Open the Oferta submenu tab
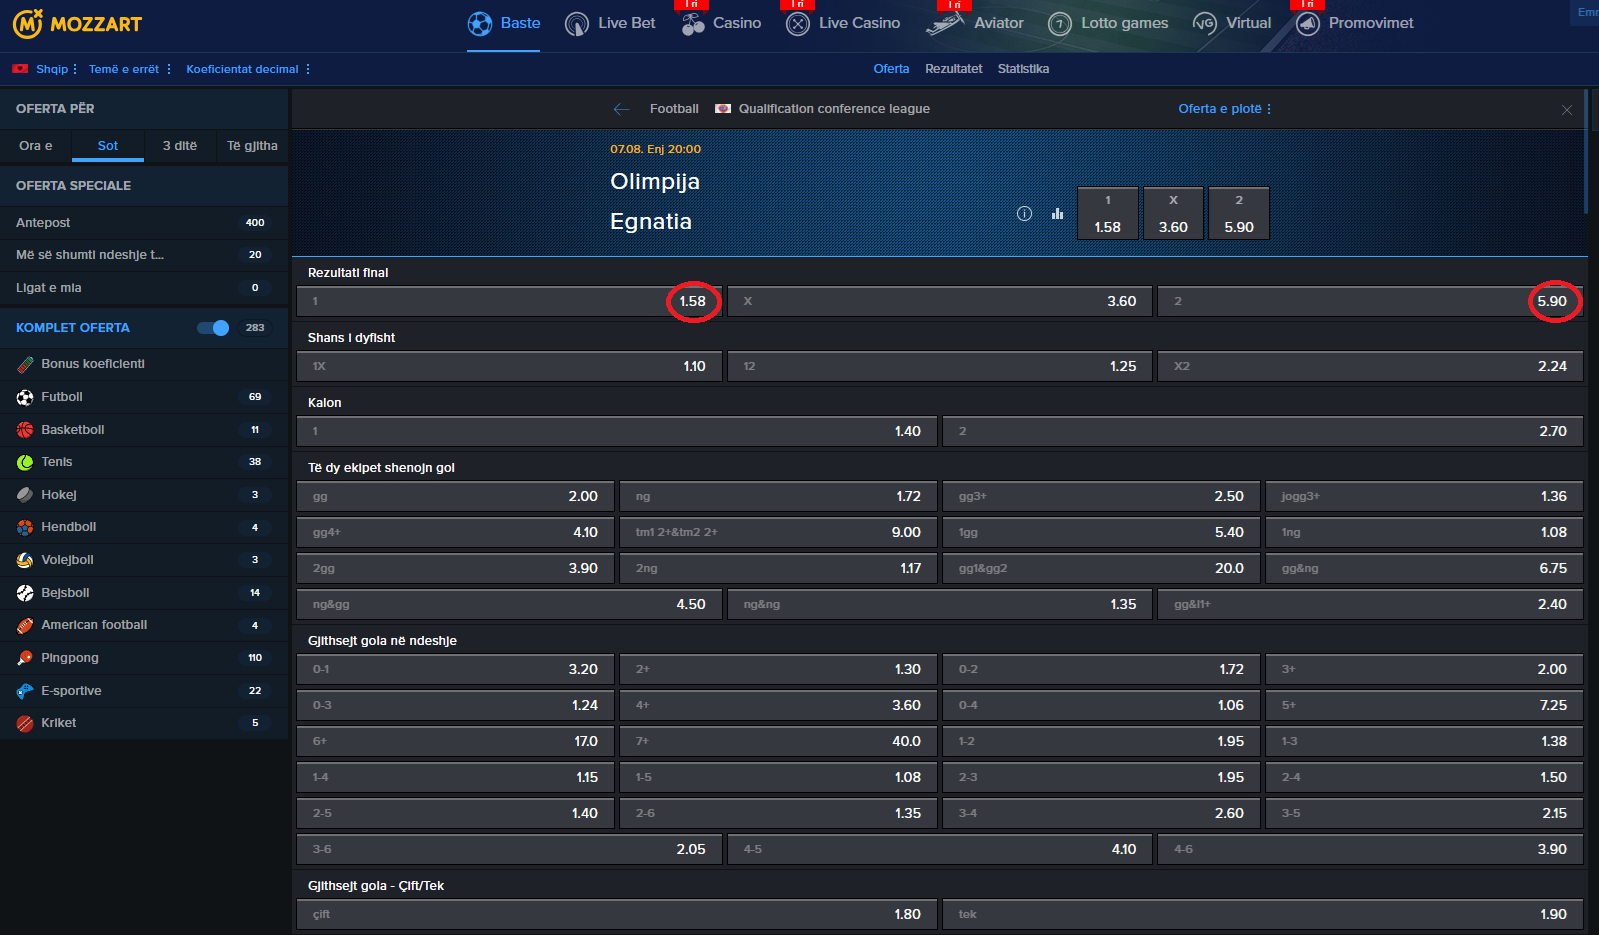 [x=891, y=69]
